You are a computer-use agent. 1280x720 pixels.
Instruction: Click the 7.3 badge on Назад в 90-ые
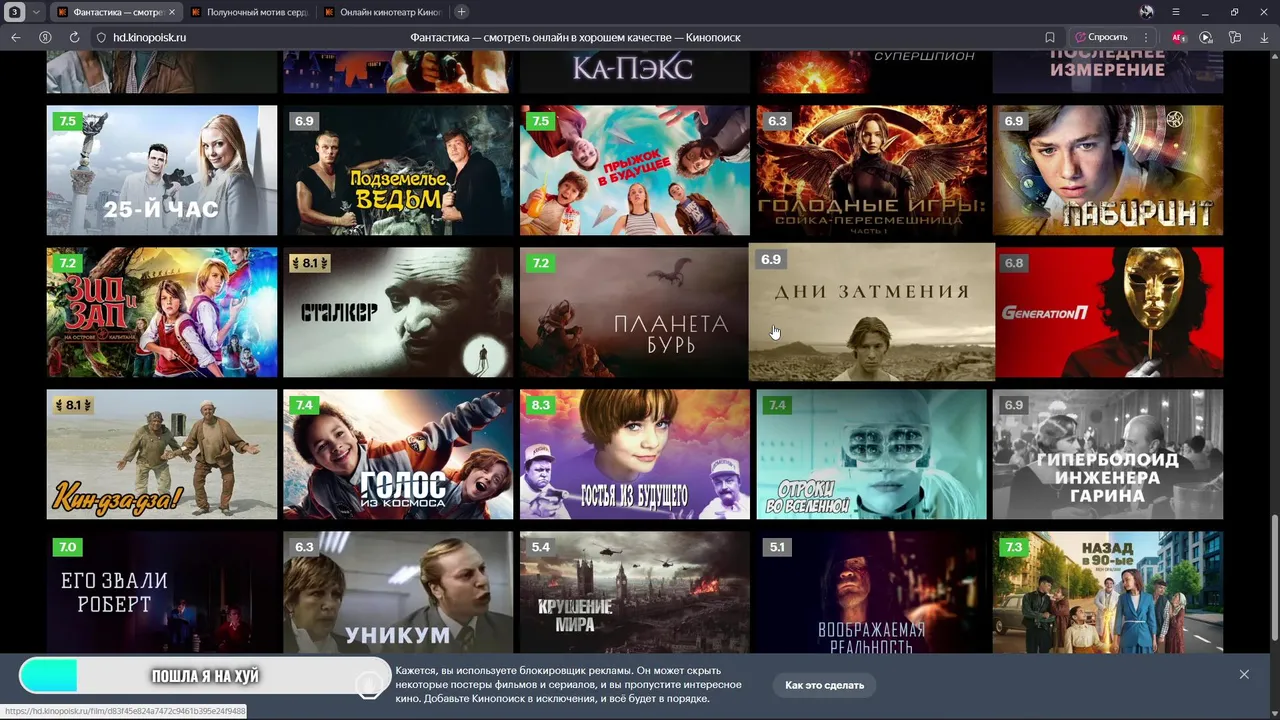pyautogui.click(x=1014, y=547)
